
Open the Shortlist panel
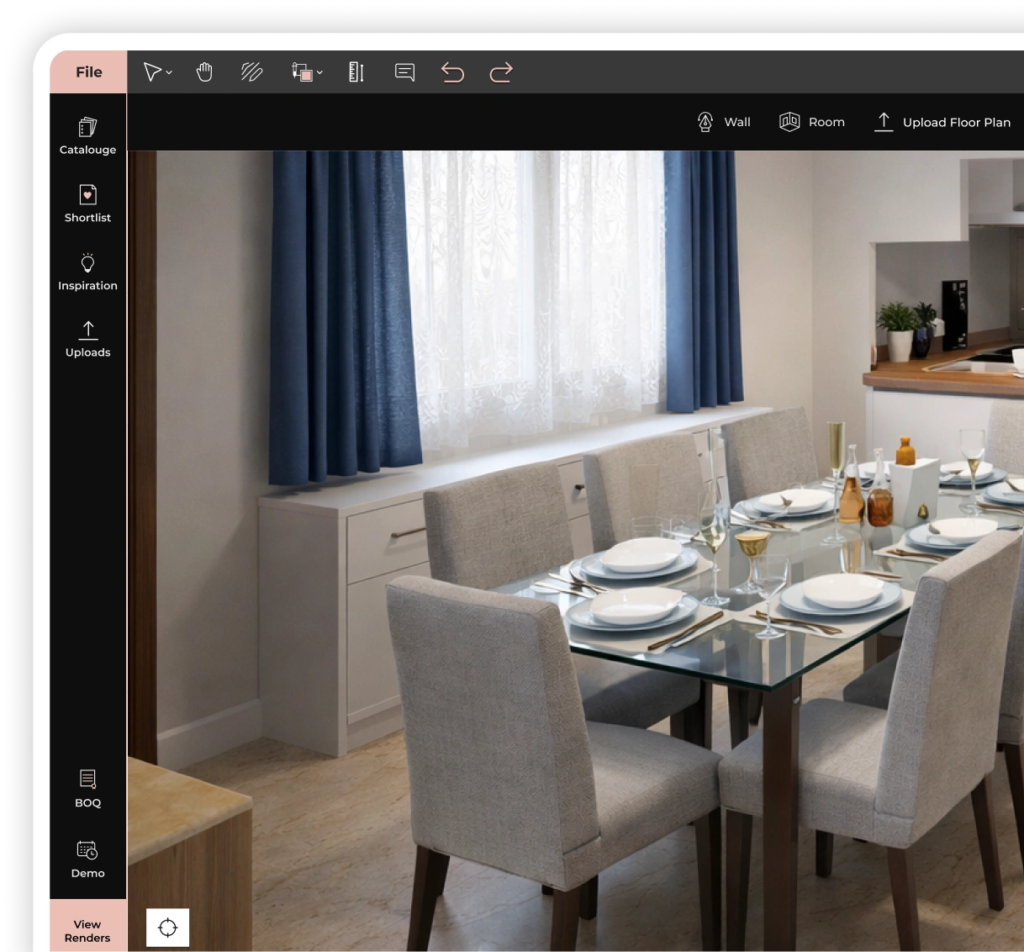(88, 204)
